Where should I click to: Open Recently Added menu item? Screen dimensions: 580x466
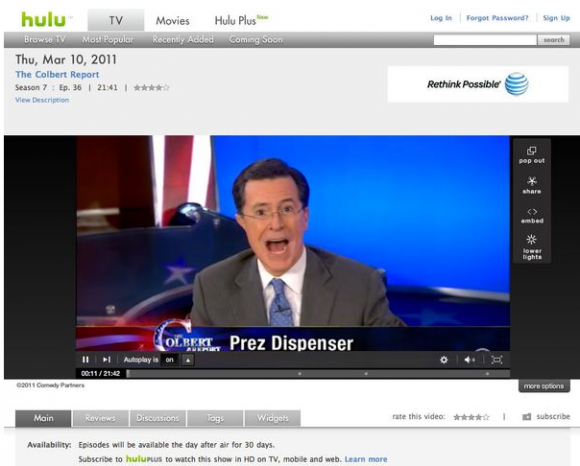click(183, 39)
